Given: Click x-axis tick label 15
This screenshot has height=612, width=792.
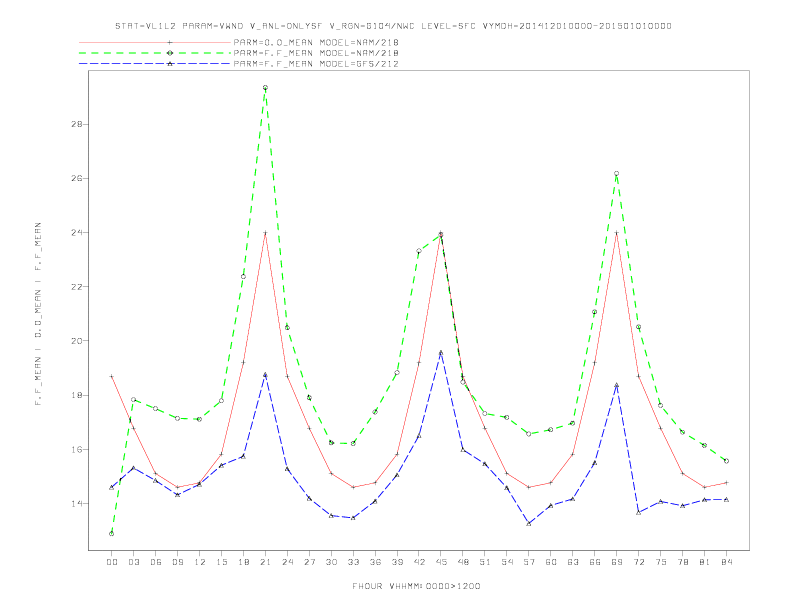Looking at the screenshot, I should [221, 562].
